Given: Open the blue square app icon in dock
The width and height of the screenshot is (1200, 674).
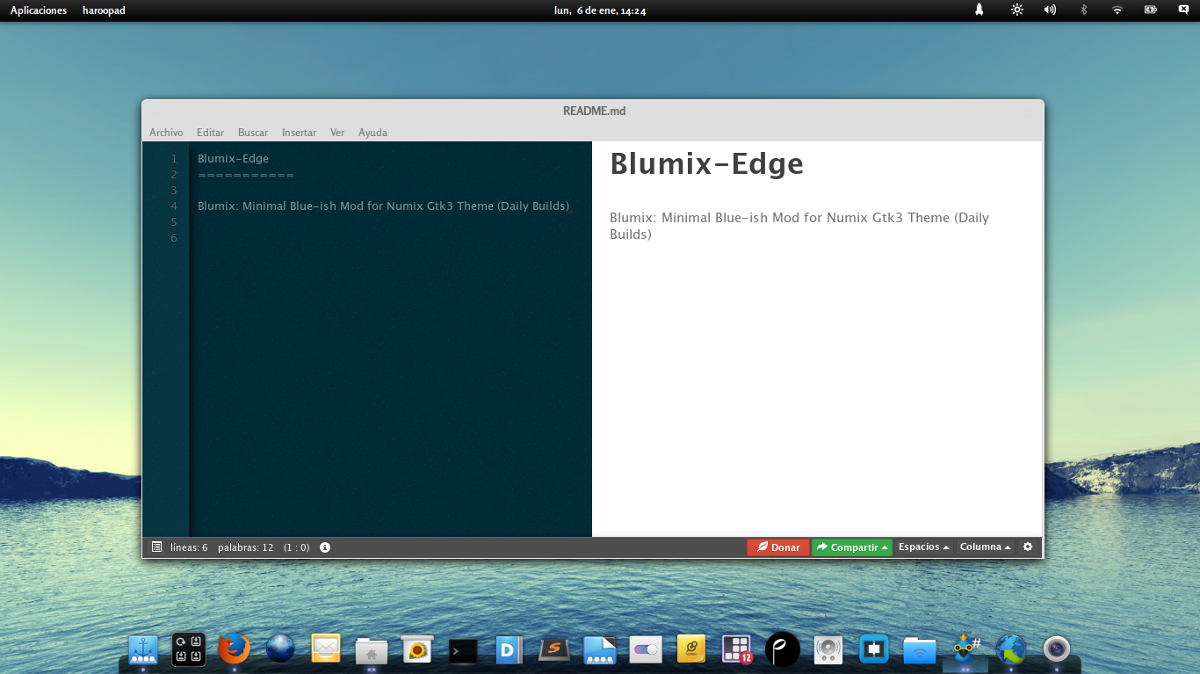Looking at the screenshot, I should (874, 650).
